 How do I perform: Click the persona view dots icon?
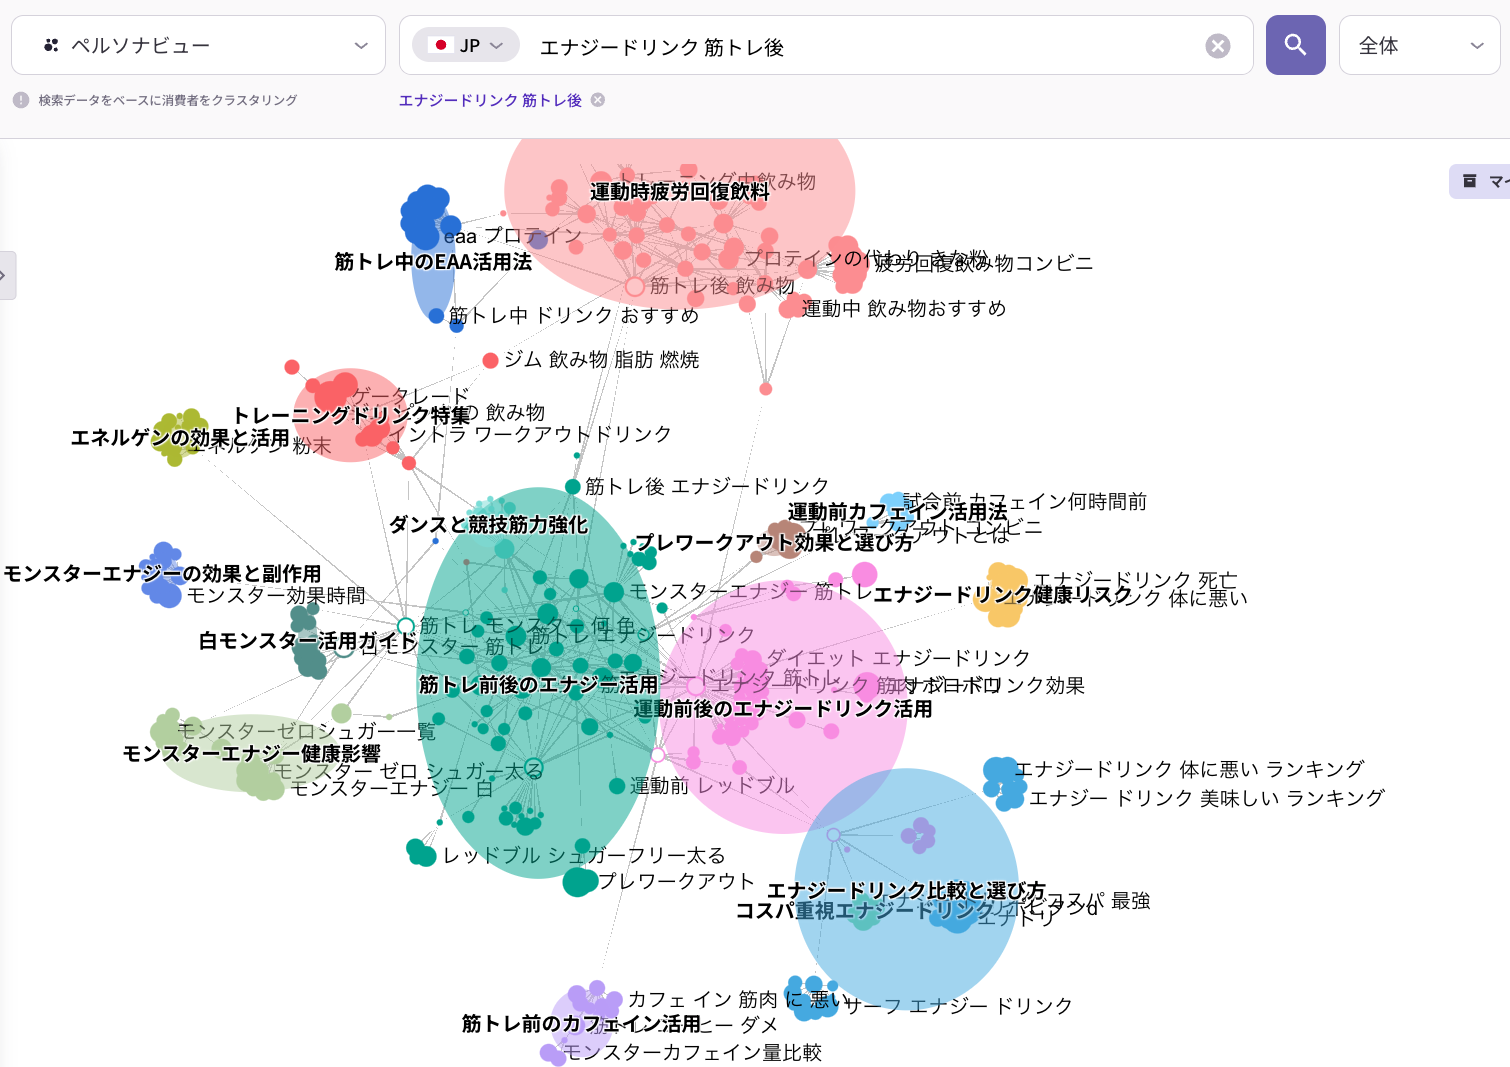pos(51,45)
